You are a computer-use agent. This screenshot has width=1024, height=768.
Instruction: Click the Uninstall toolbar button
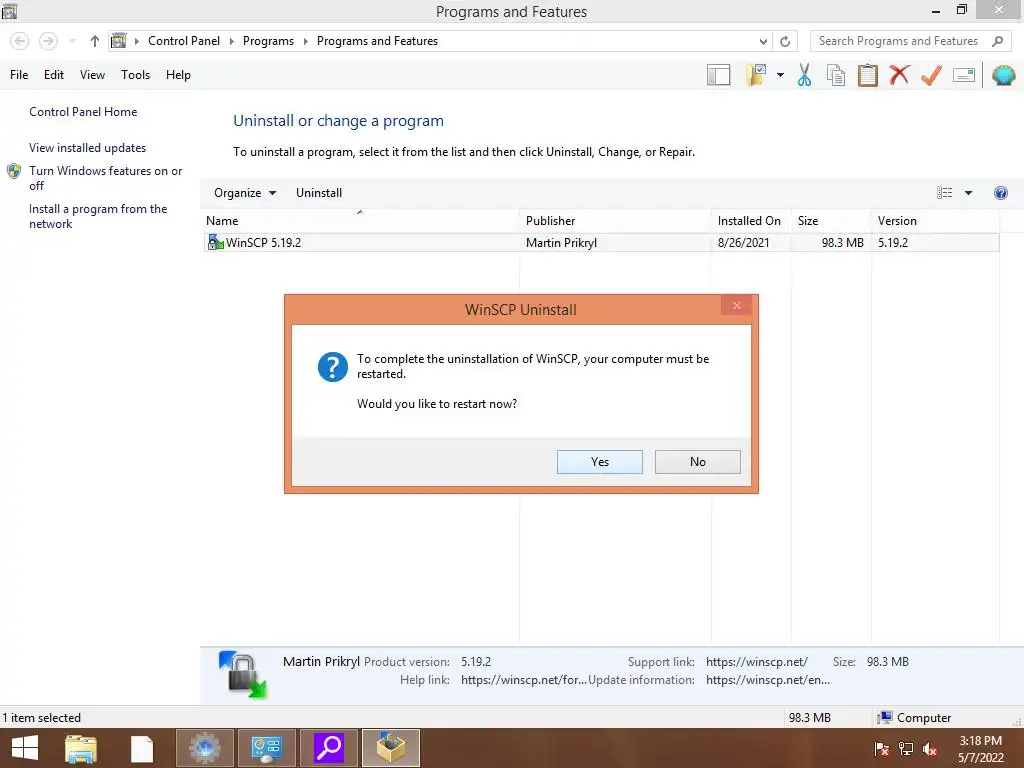[x=319, y=193]
